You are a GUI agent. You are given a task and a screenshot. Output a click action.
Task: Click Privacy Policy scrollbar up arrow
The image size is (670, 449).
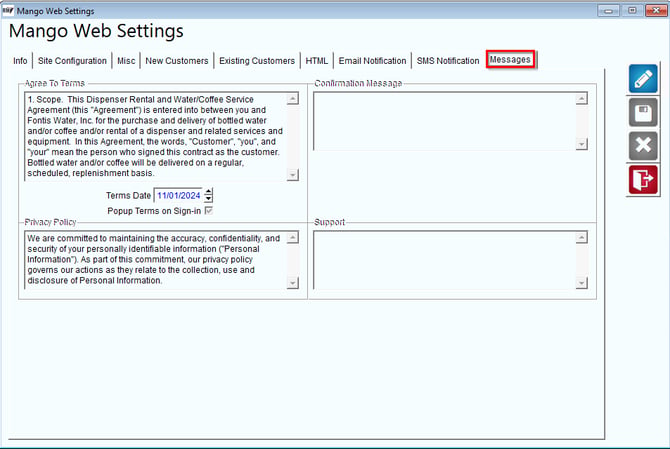[293, 238]
